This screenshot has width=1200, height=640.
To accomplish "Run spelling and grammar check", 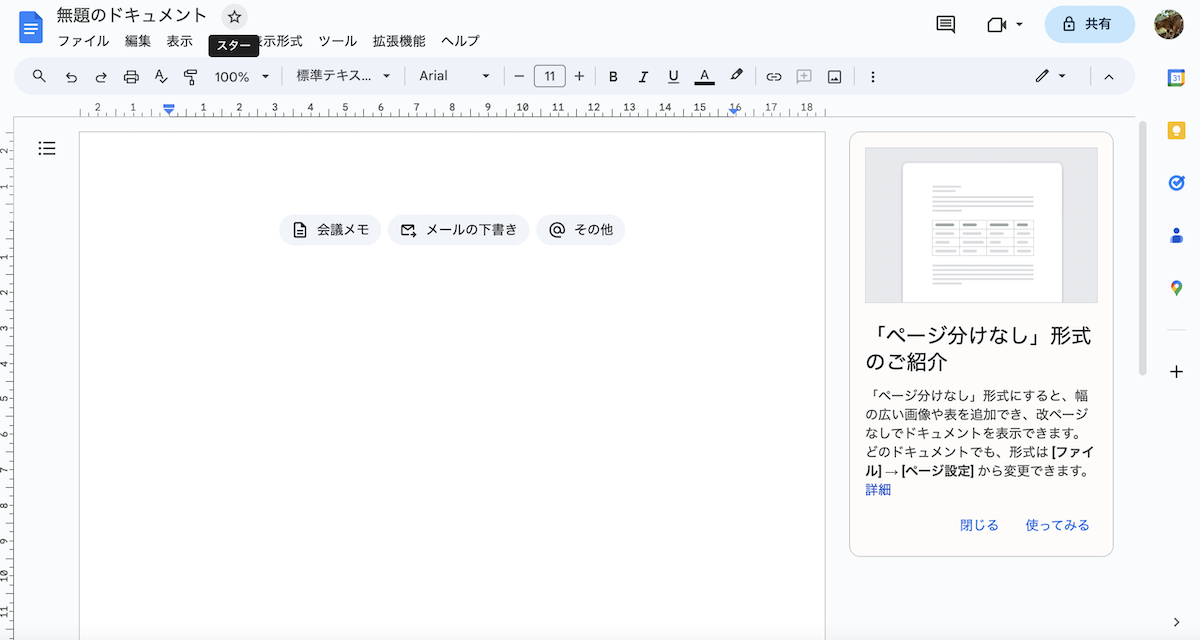I will click(161, 76).
